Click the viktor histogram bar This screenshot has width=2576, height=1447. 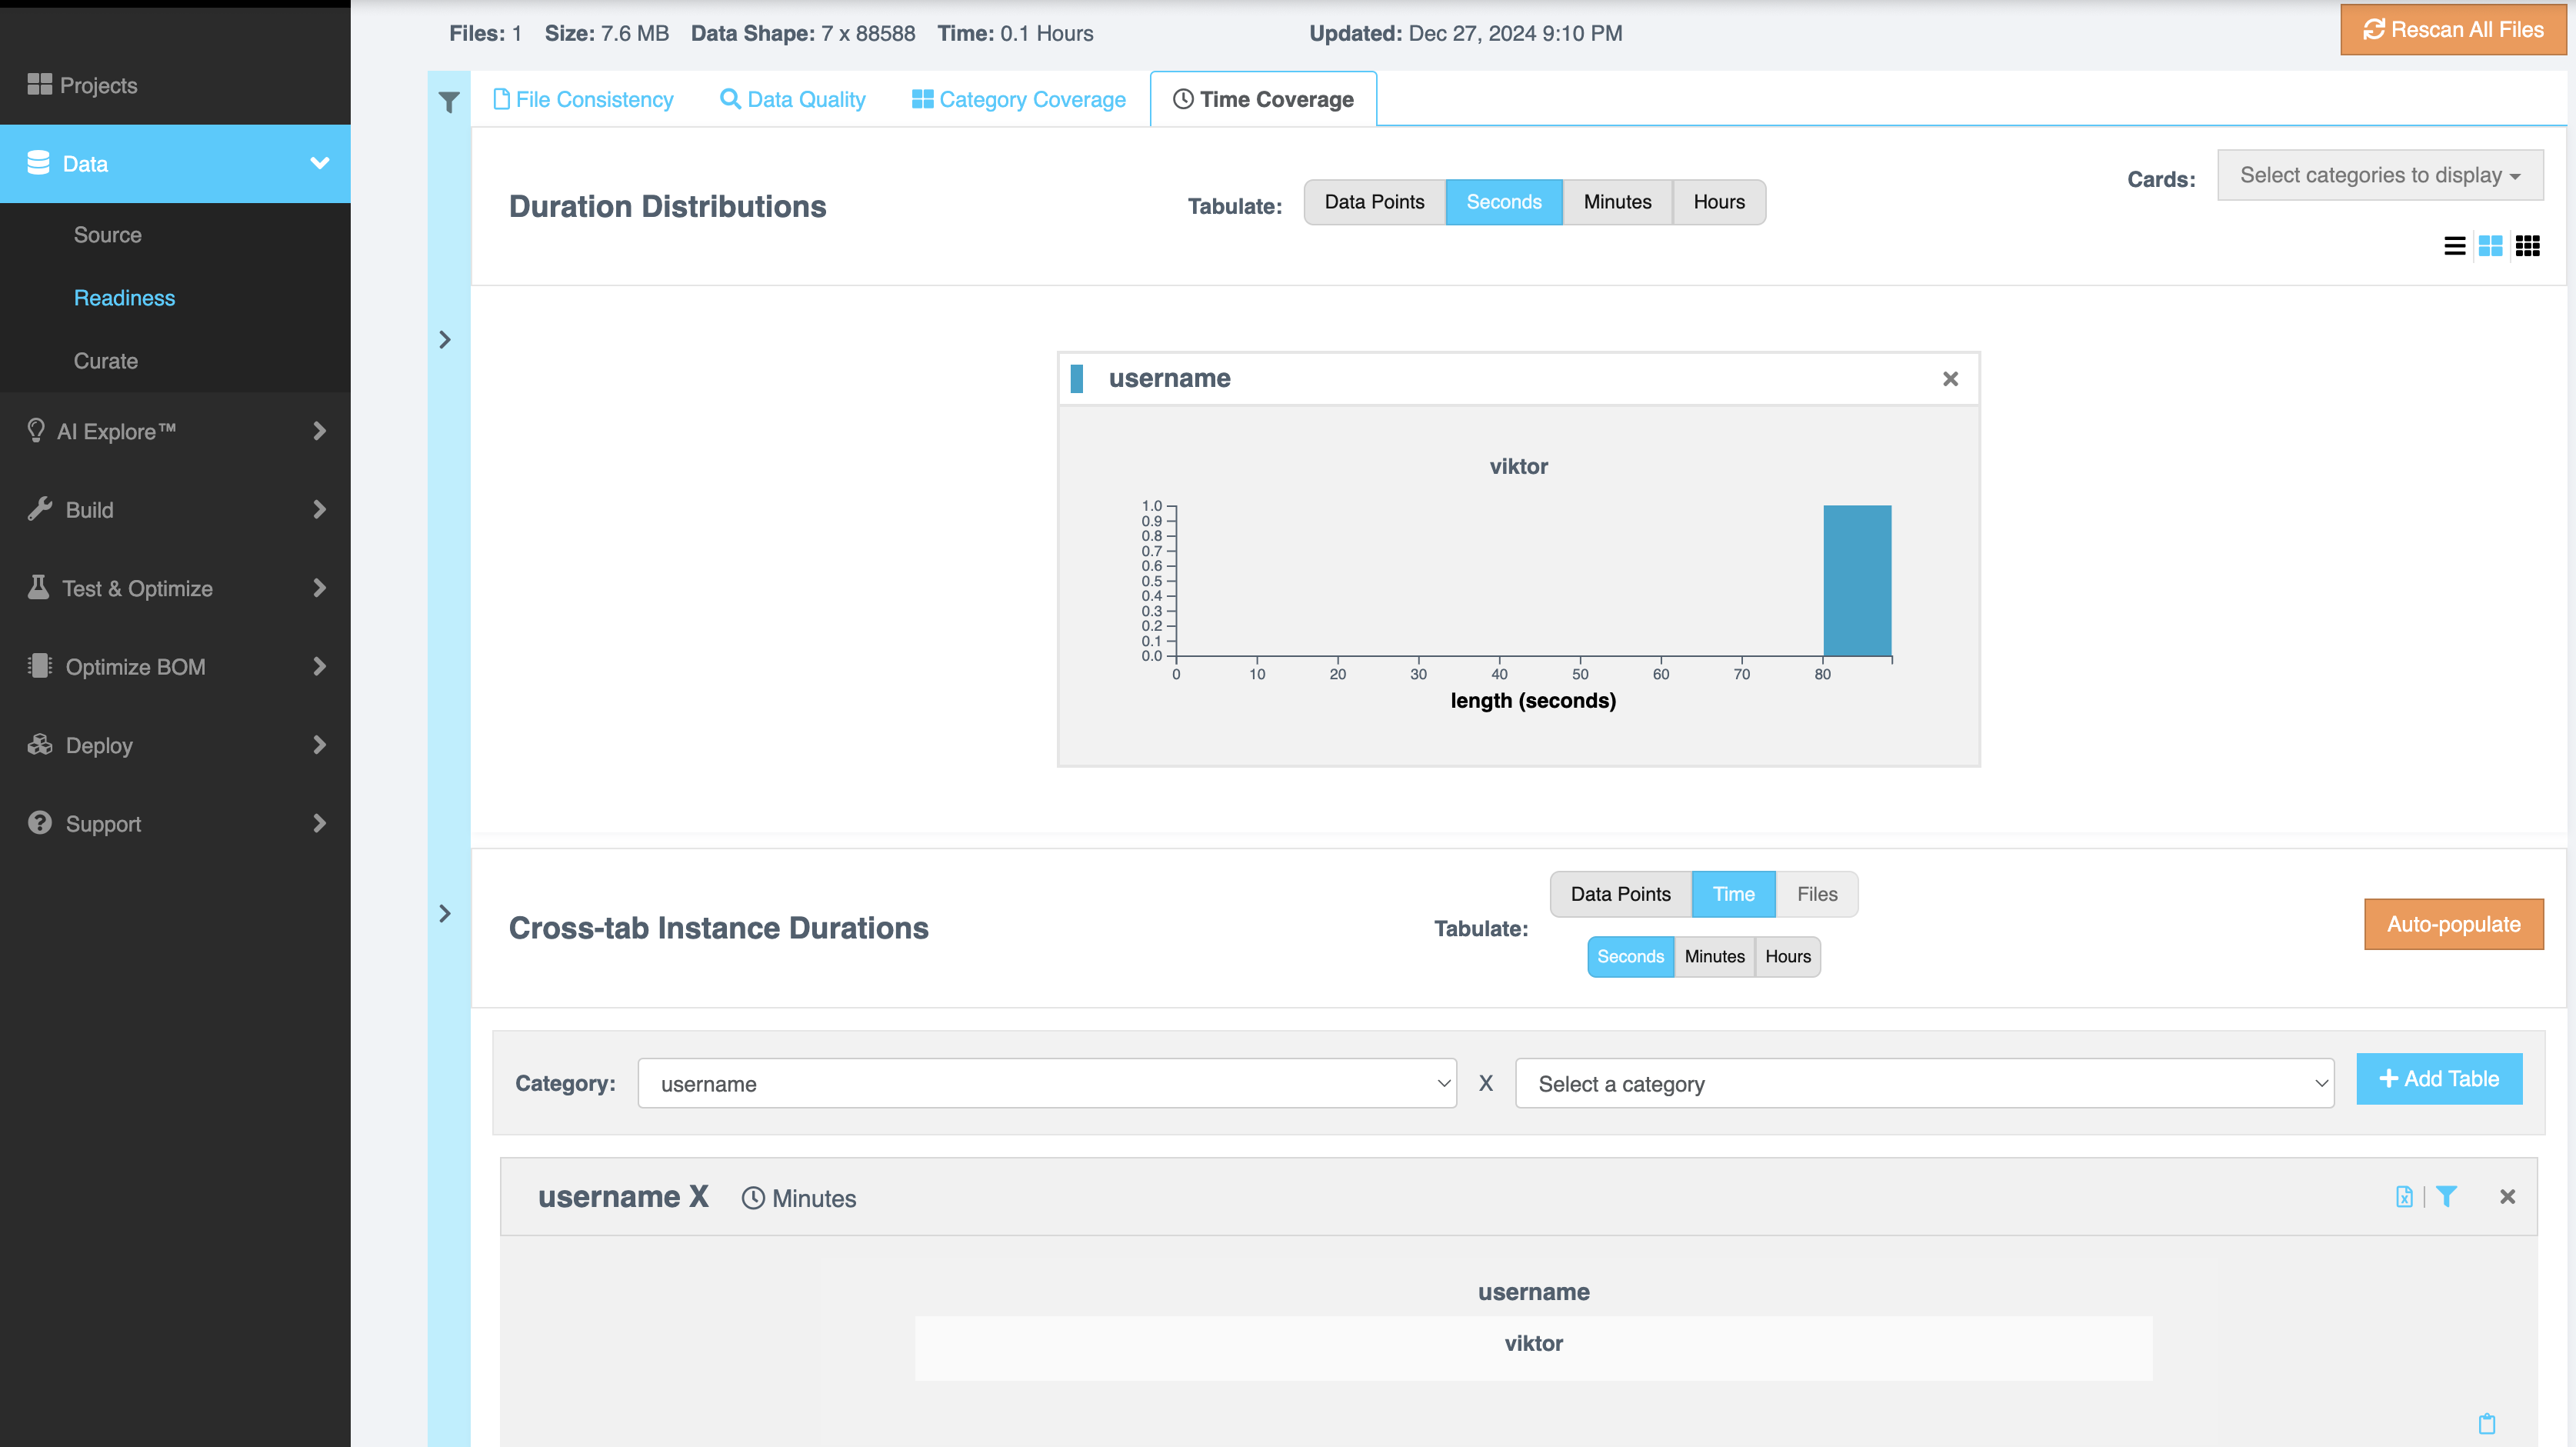pos(1857,581)
